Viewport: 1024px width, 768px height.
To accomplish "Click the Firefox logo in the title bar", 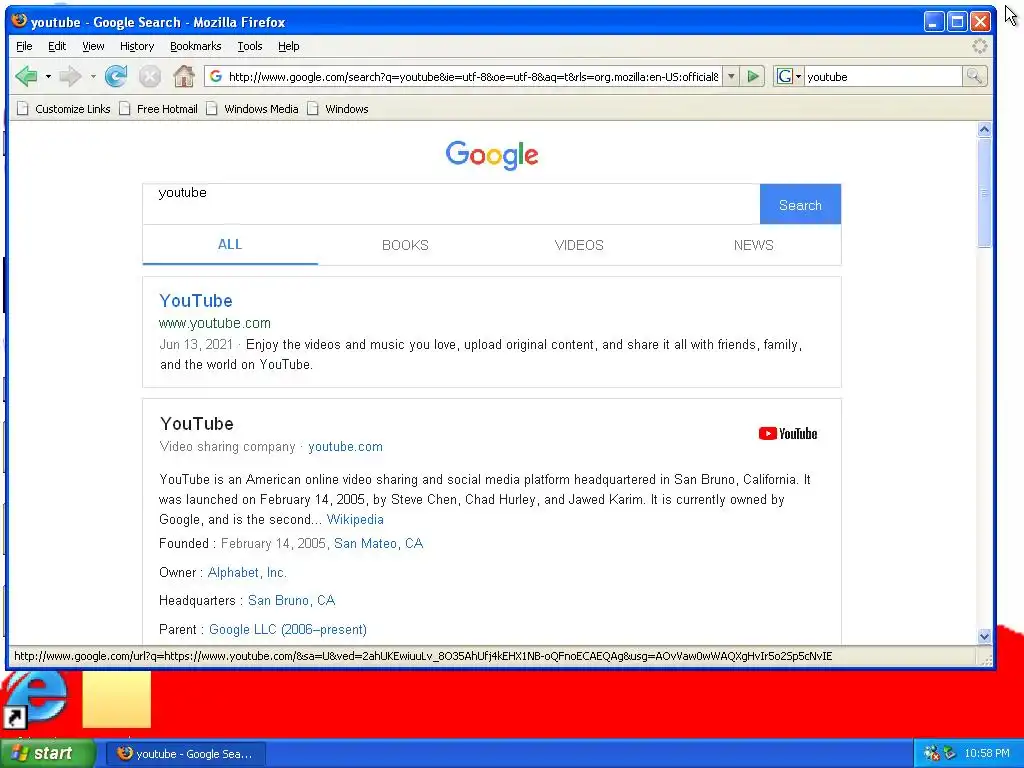I will [20, 21].
